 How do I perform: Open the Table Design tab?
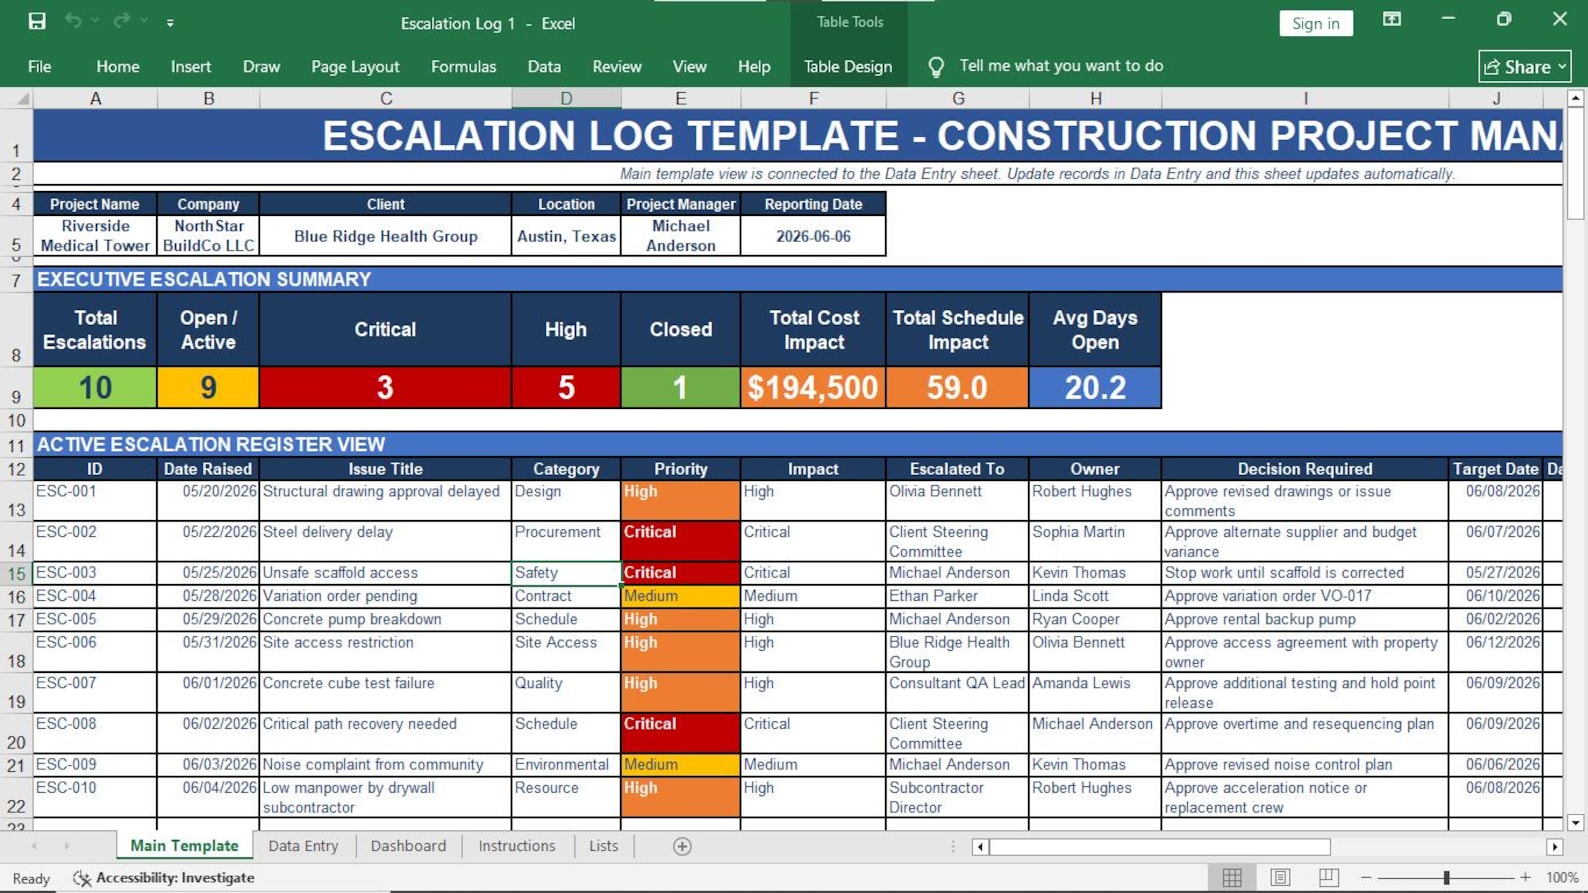[848, 66]
